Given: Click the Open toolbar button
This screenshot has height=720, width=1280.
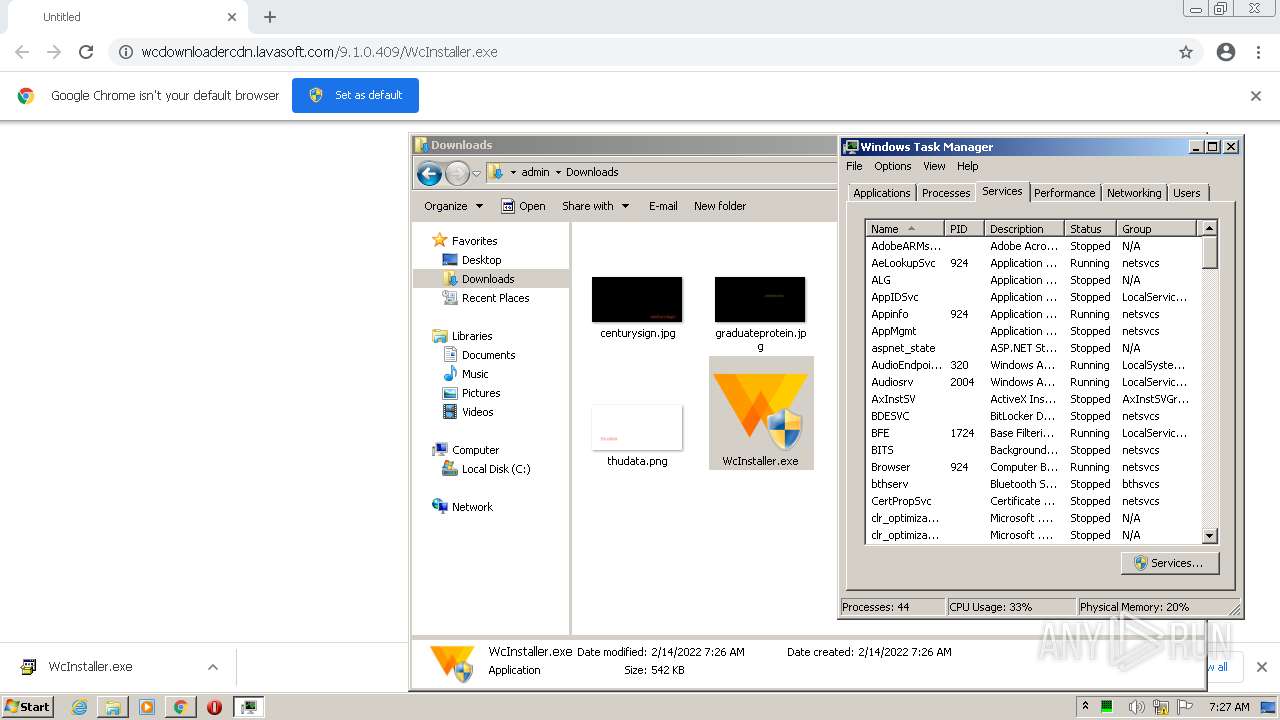Looking at the screenshot, I should pyautogui.click(x=523, y=206).
